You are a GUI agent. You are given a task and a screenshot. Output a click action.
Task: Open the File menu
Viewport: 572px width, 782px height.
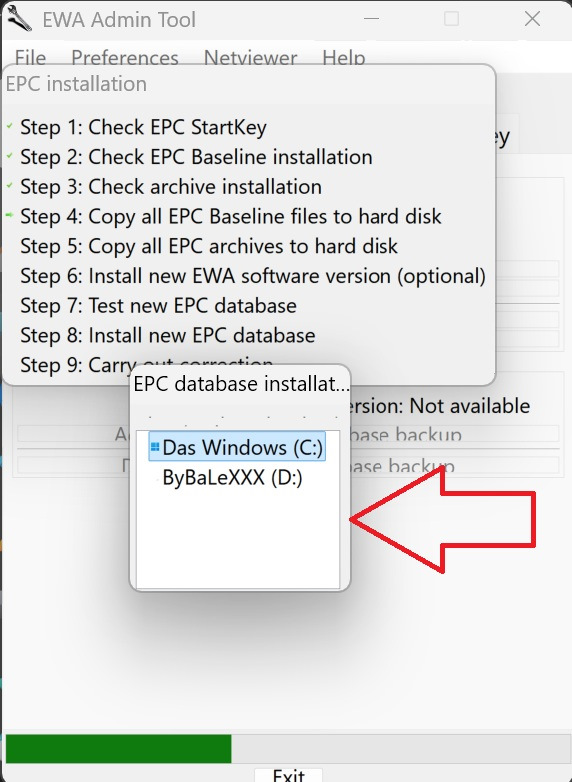pyautogui.click(x=30, y=57)
